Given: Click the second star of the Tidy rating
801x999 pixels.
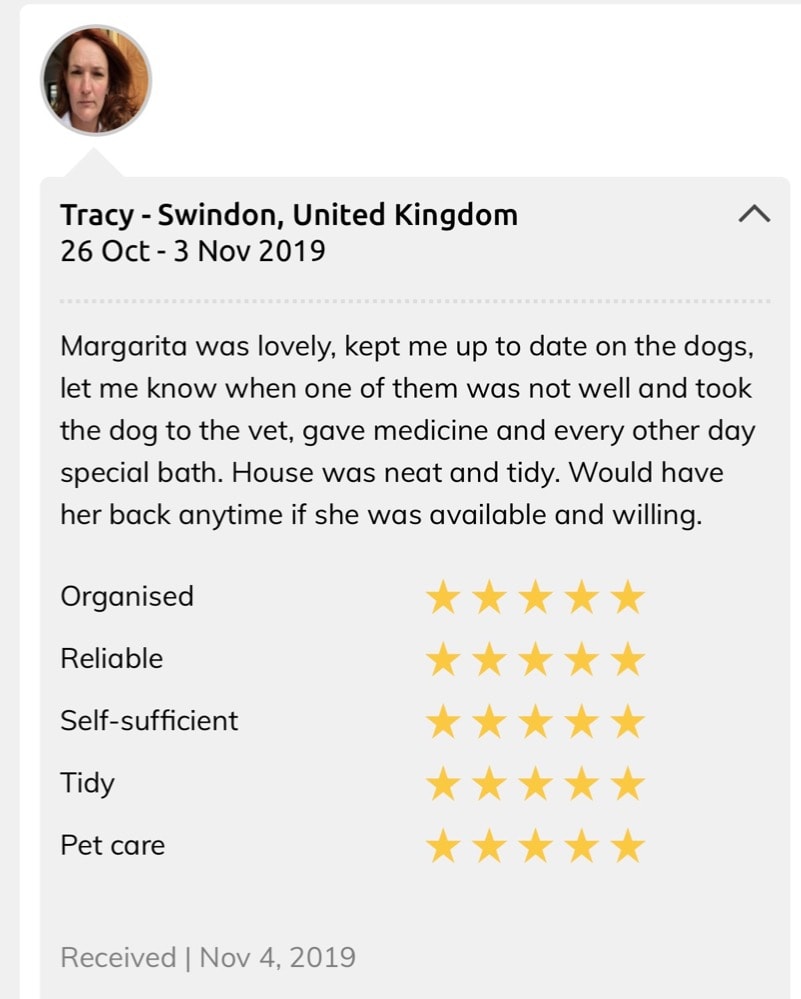Looking at the screenshot, I should [489, 784].
